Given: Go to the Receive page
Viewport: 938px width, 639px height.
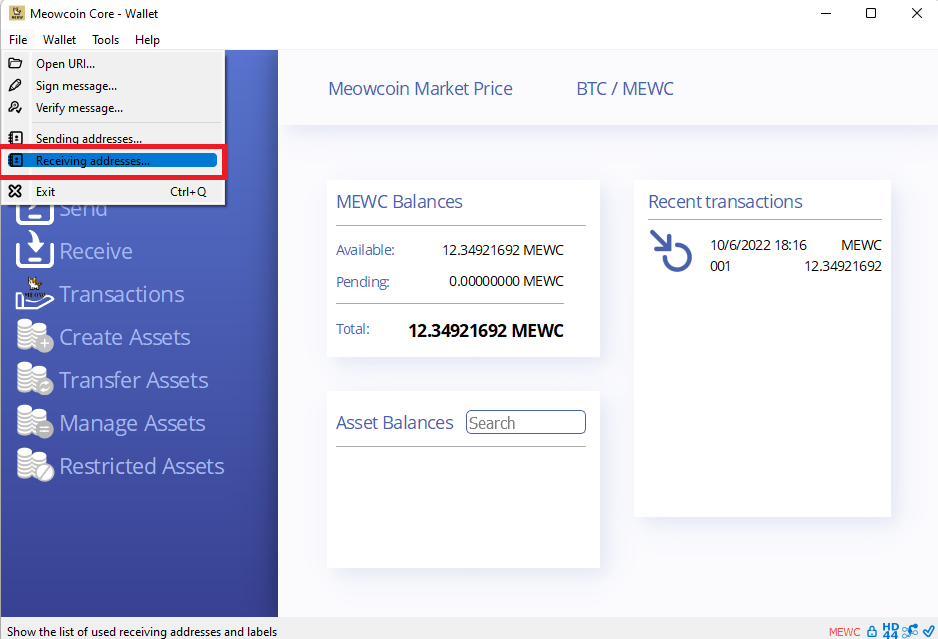Looking at the screenshot, I should tap(96, 251).
